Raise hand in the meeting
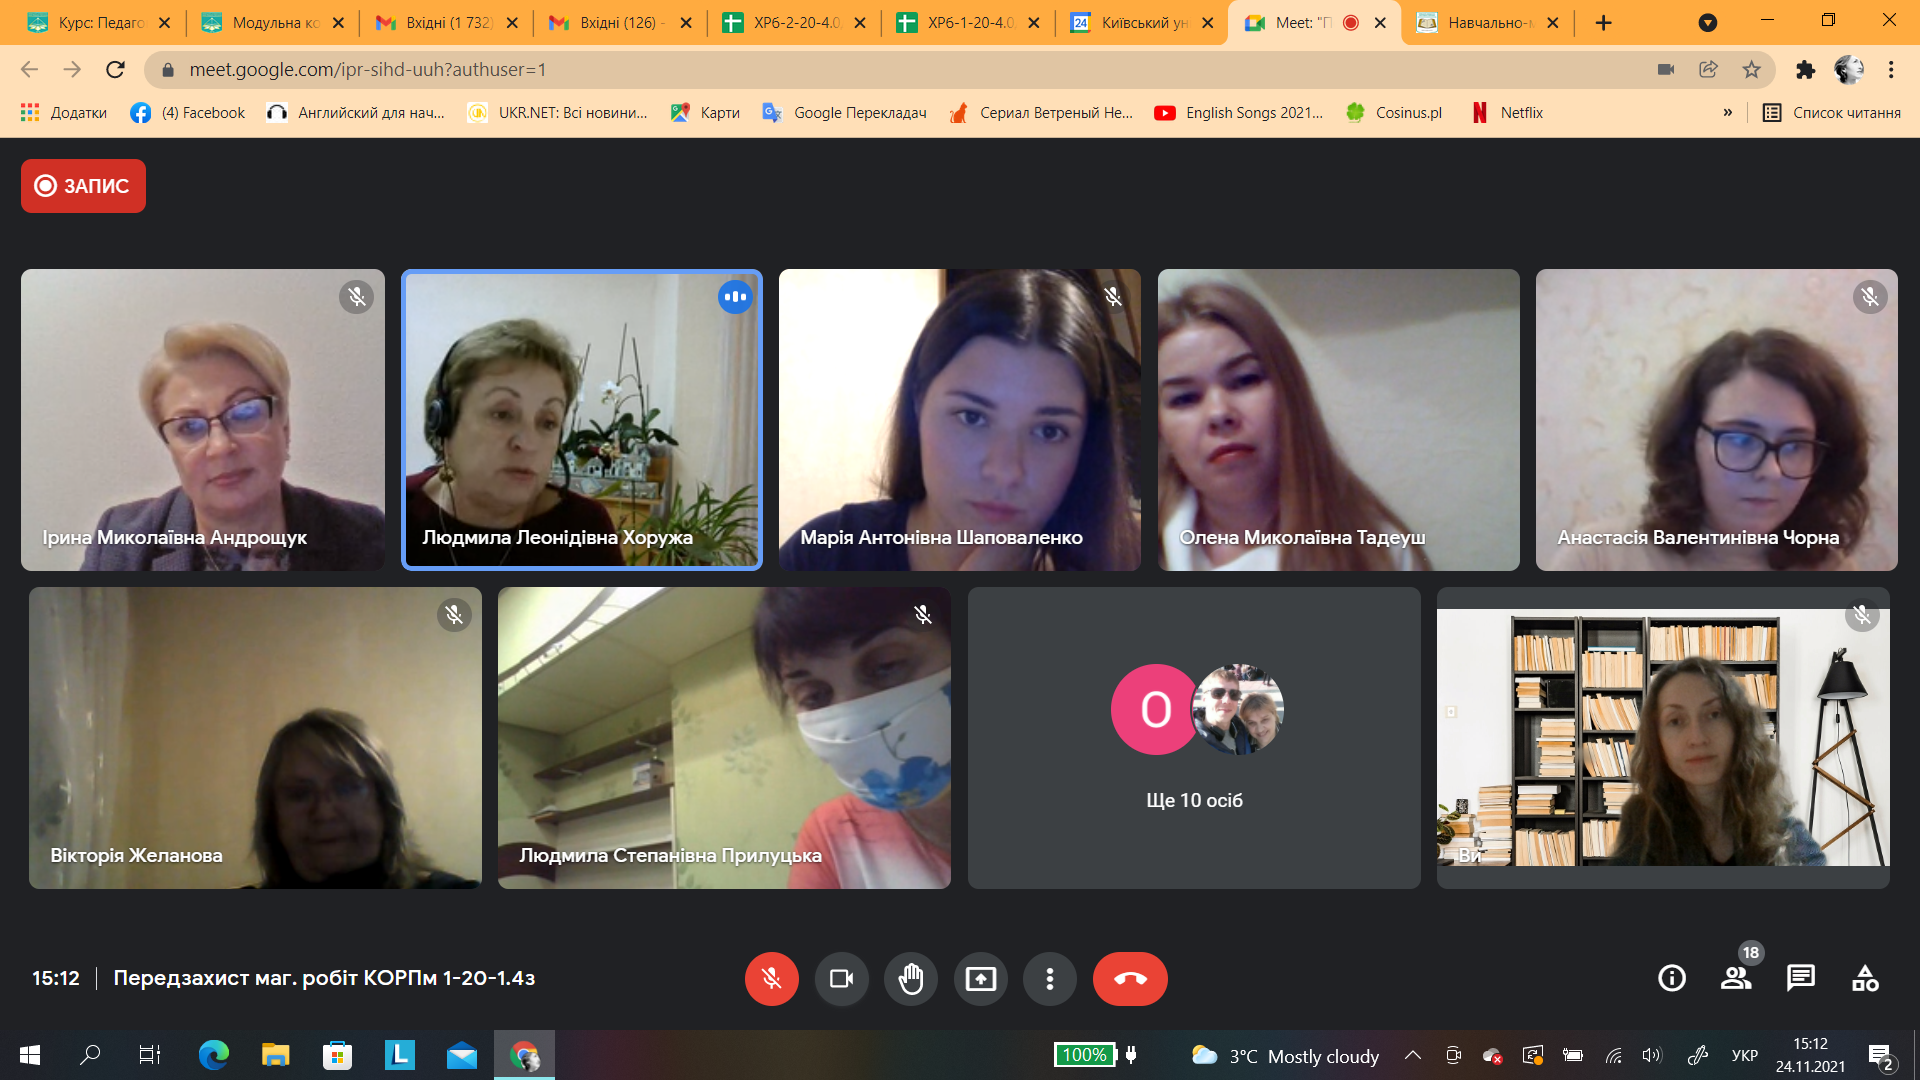Image resolution: width=1920 pixels, height=1080 pixels. pos(910,978)
